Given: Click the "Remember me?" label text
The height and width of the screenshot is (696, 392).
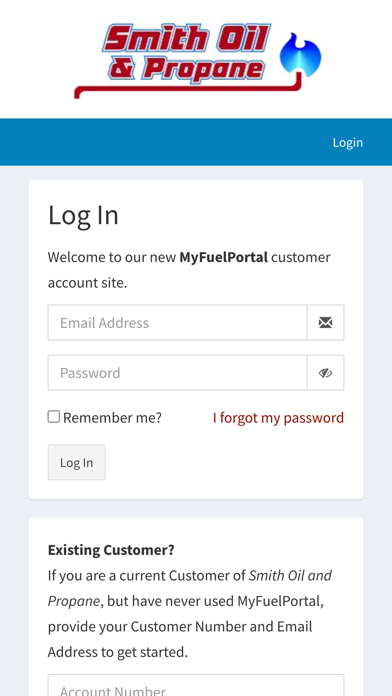Looking at the screenshot, I should pyautogui.click(x=112, y=418).
